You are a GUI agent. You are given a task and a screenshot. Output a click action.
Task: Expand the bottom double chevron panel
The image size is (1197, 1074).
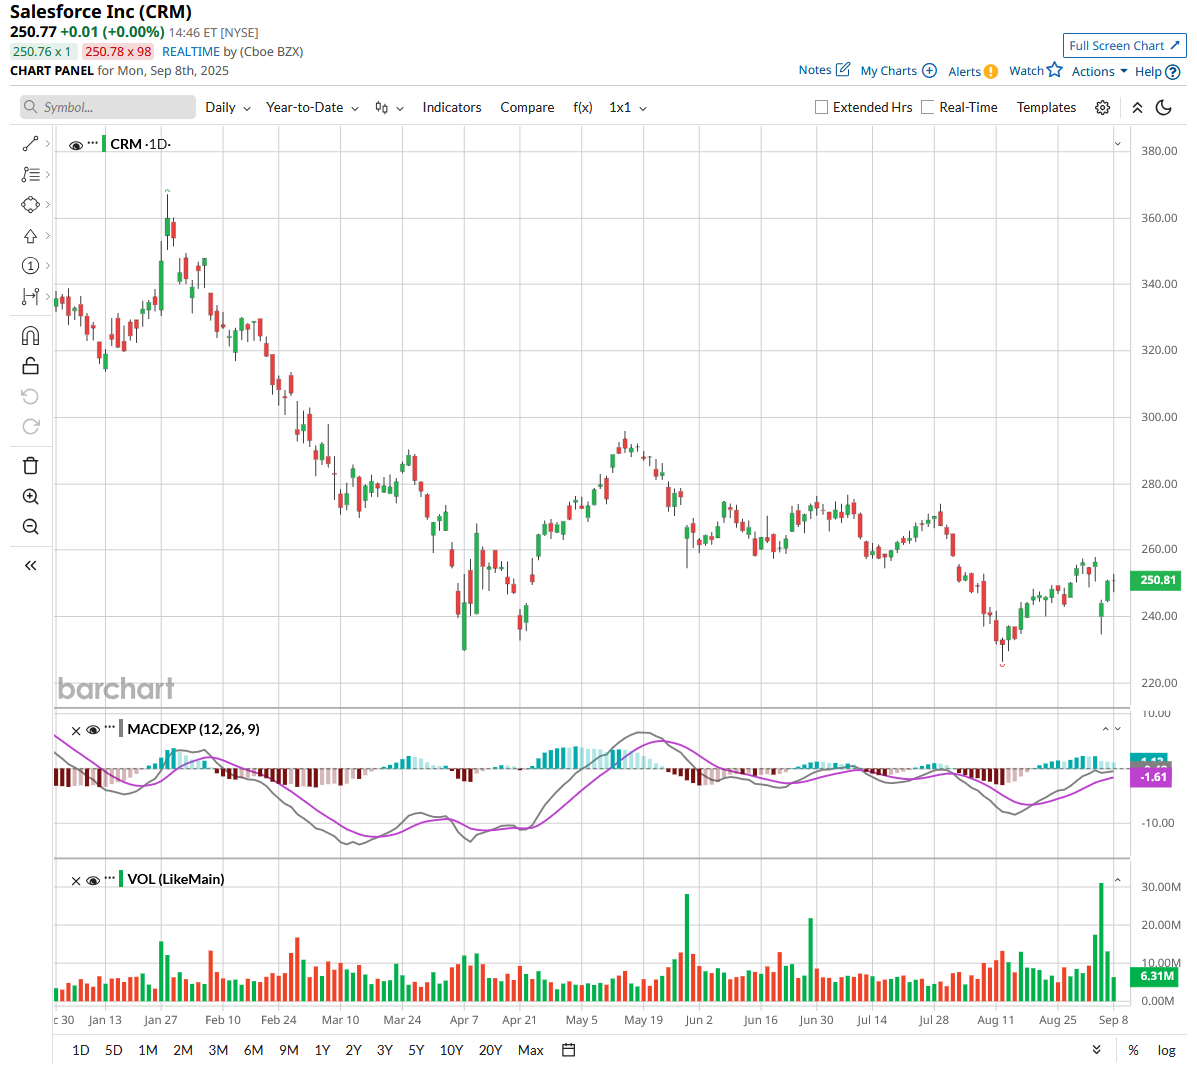(x=1097, y=1050)
